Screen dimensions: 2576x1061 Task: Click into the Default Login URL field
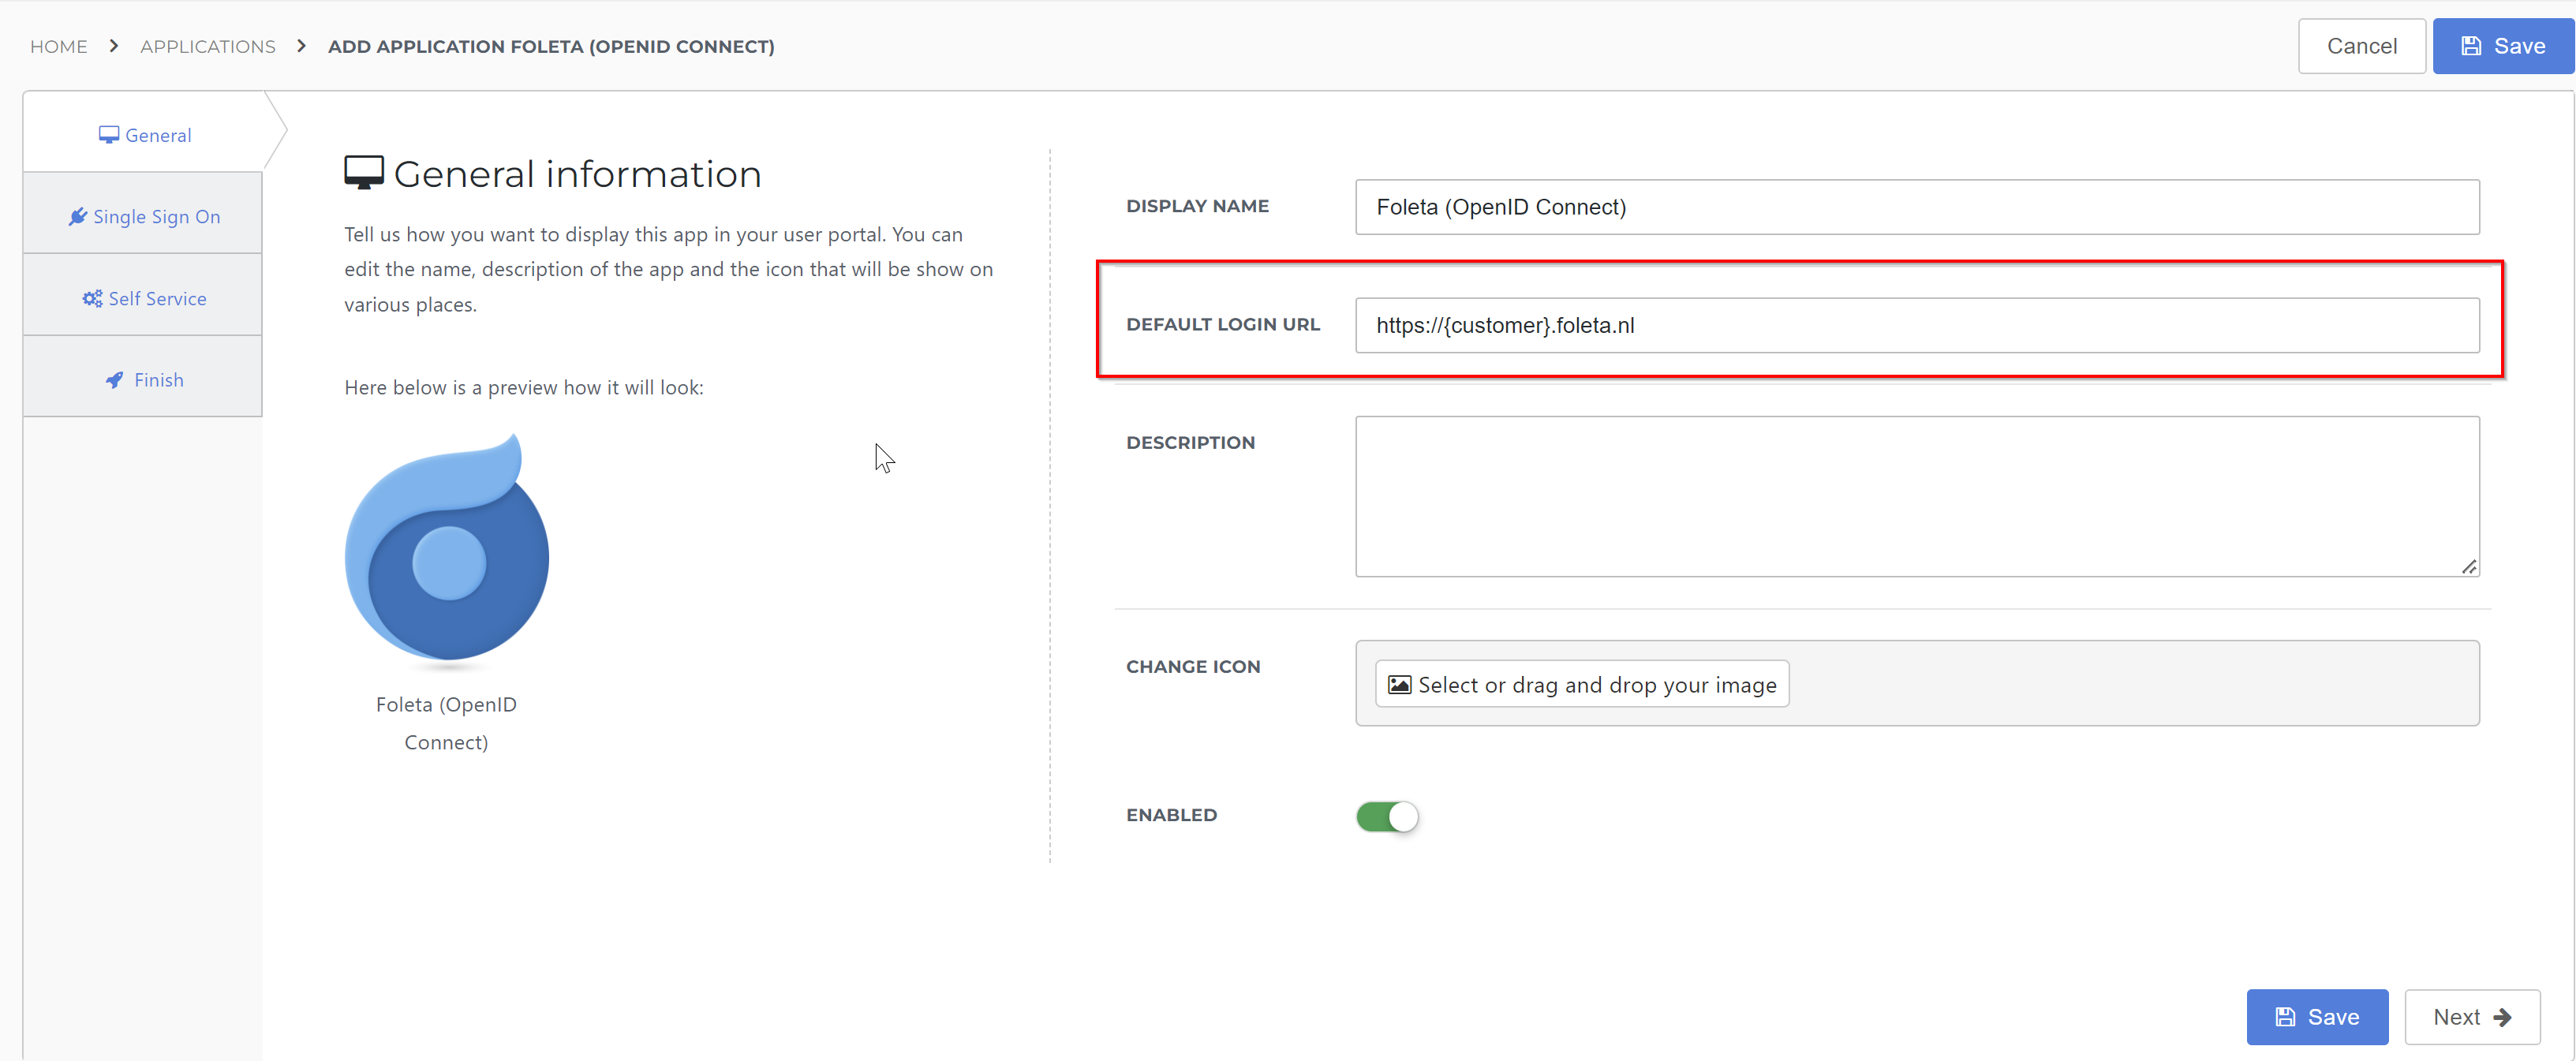coord(1917,325)
